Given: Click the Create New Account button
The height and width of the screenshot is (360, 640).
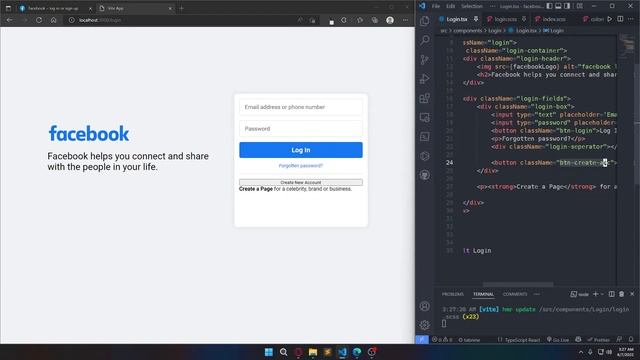Looking at the screenshot, I should [x=301, y=182].
